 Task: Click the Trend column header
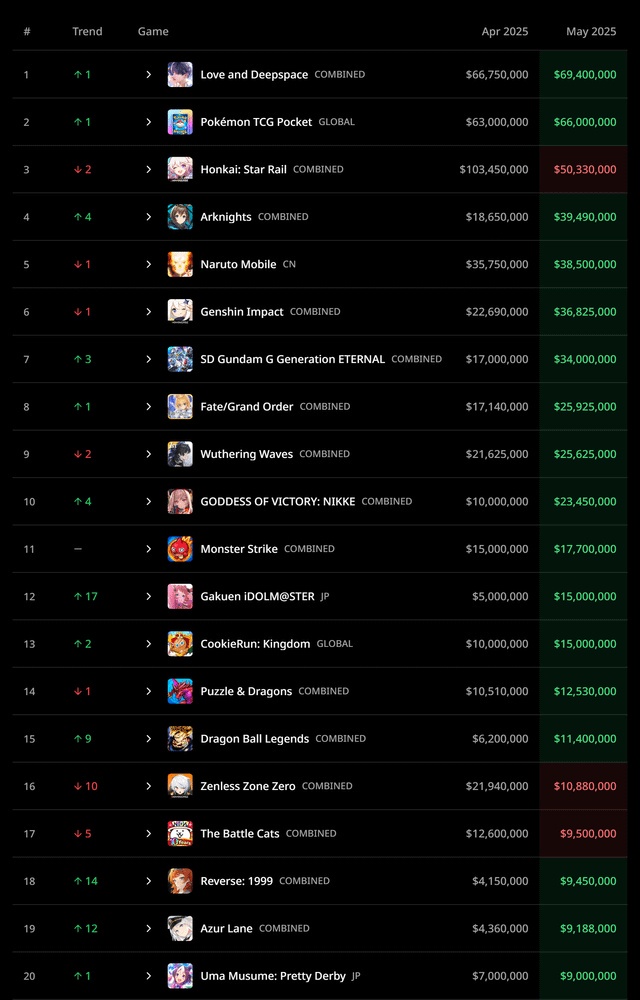87,32
